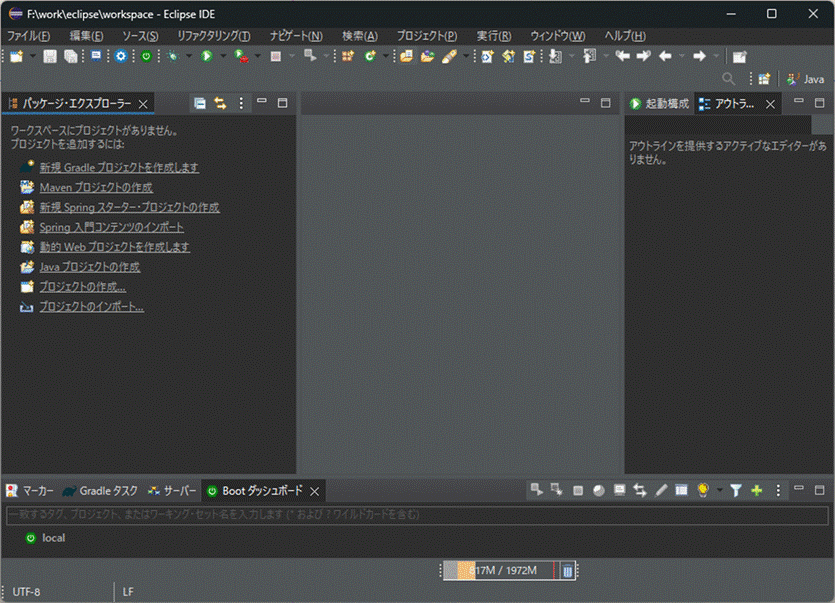Maximize the Package Explorer panel
This screenshot has width=835, height=603.
tap(283, 103)
